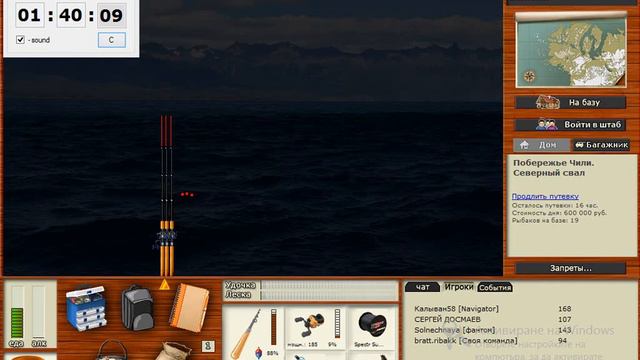Click the Рыбаков на базе: 19 text
The height and width of the screenshot is (360, 640).
[545, 220]
